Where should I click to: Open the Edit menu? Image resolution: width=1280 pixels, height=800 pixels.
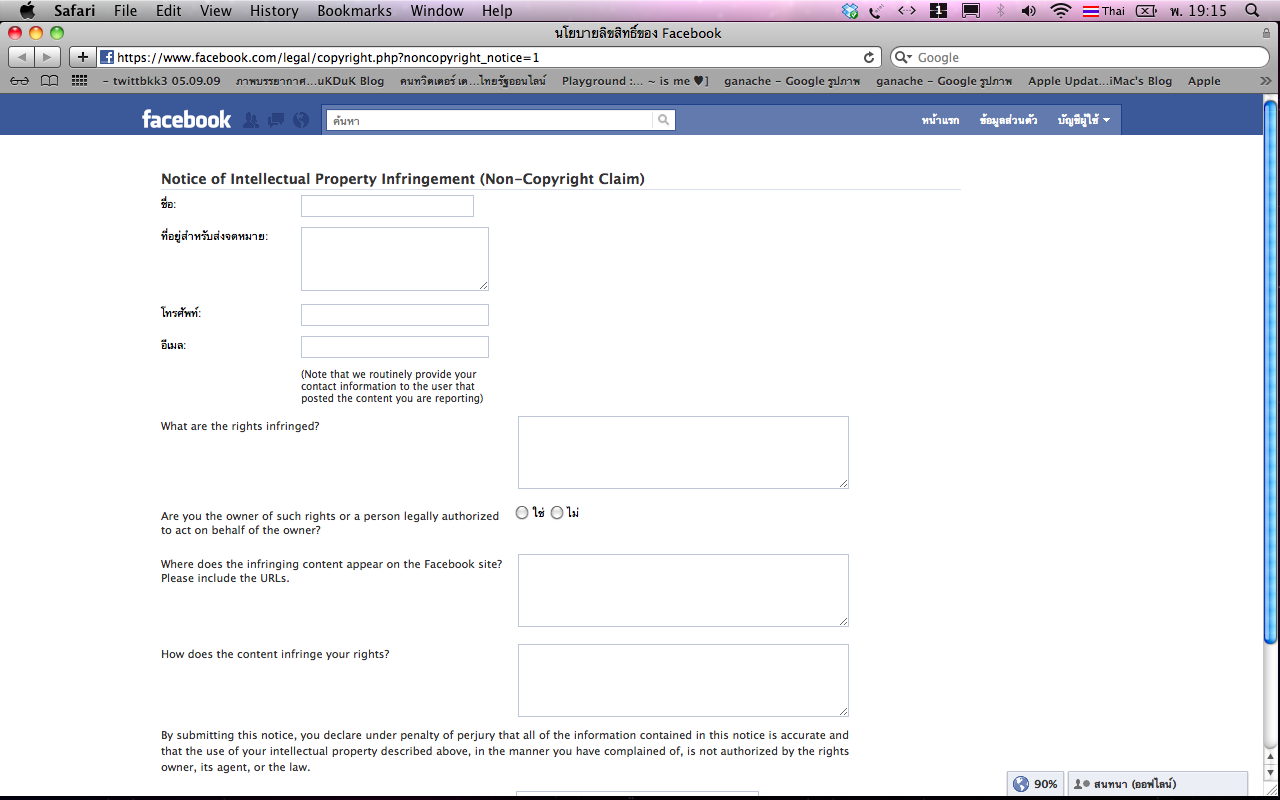[x=169, y=11]
